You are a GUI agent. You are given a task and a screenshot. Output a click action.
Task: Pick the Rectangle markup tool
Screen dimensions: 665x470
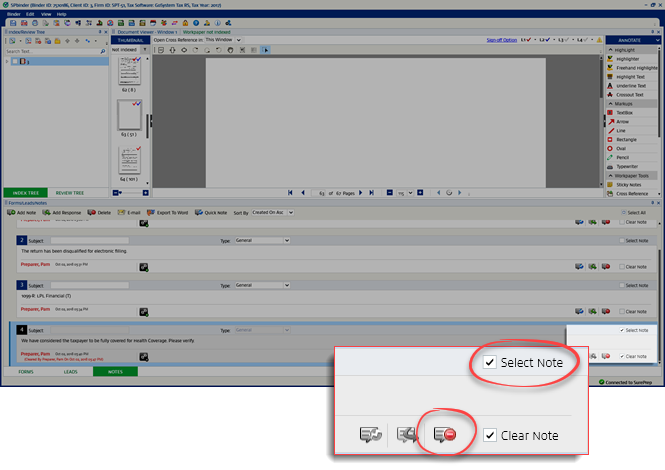[628, 139]
